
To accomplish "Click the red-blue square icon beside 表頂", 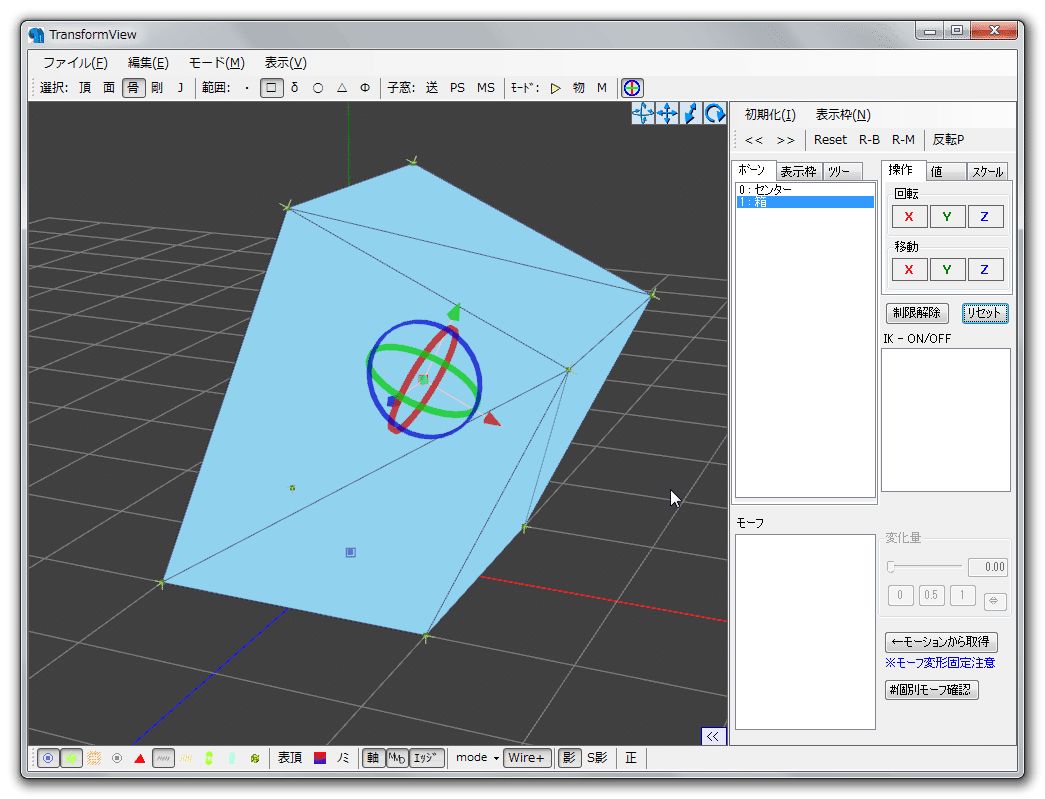I will 320,758.
